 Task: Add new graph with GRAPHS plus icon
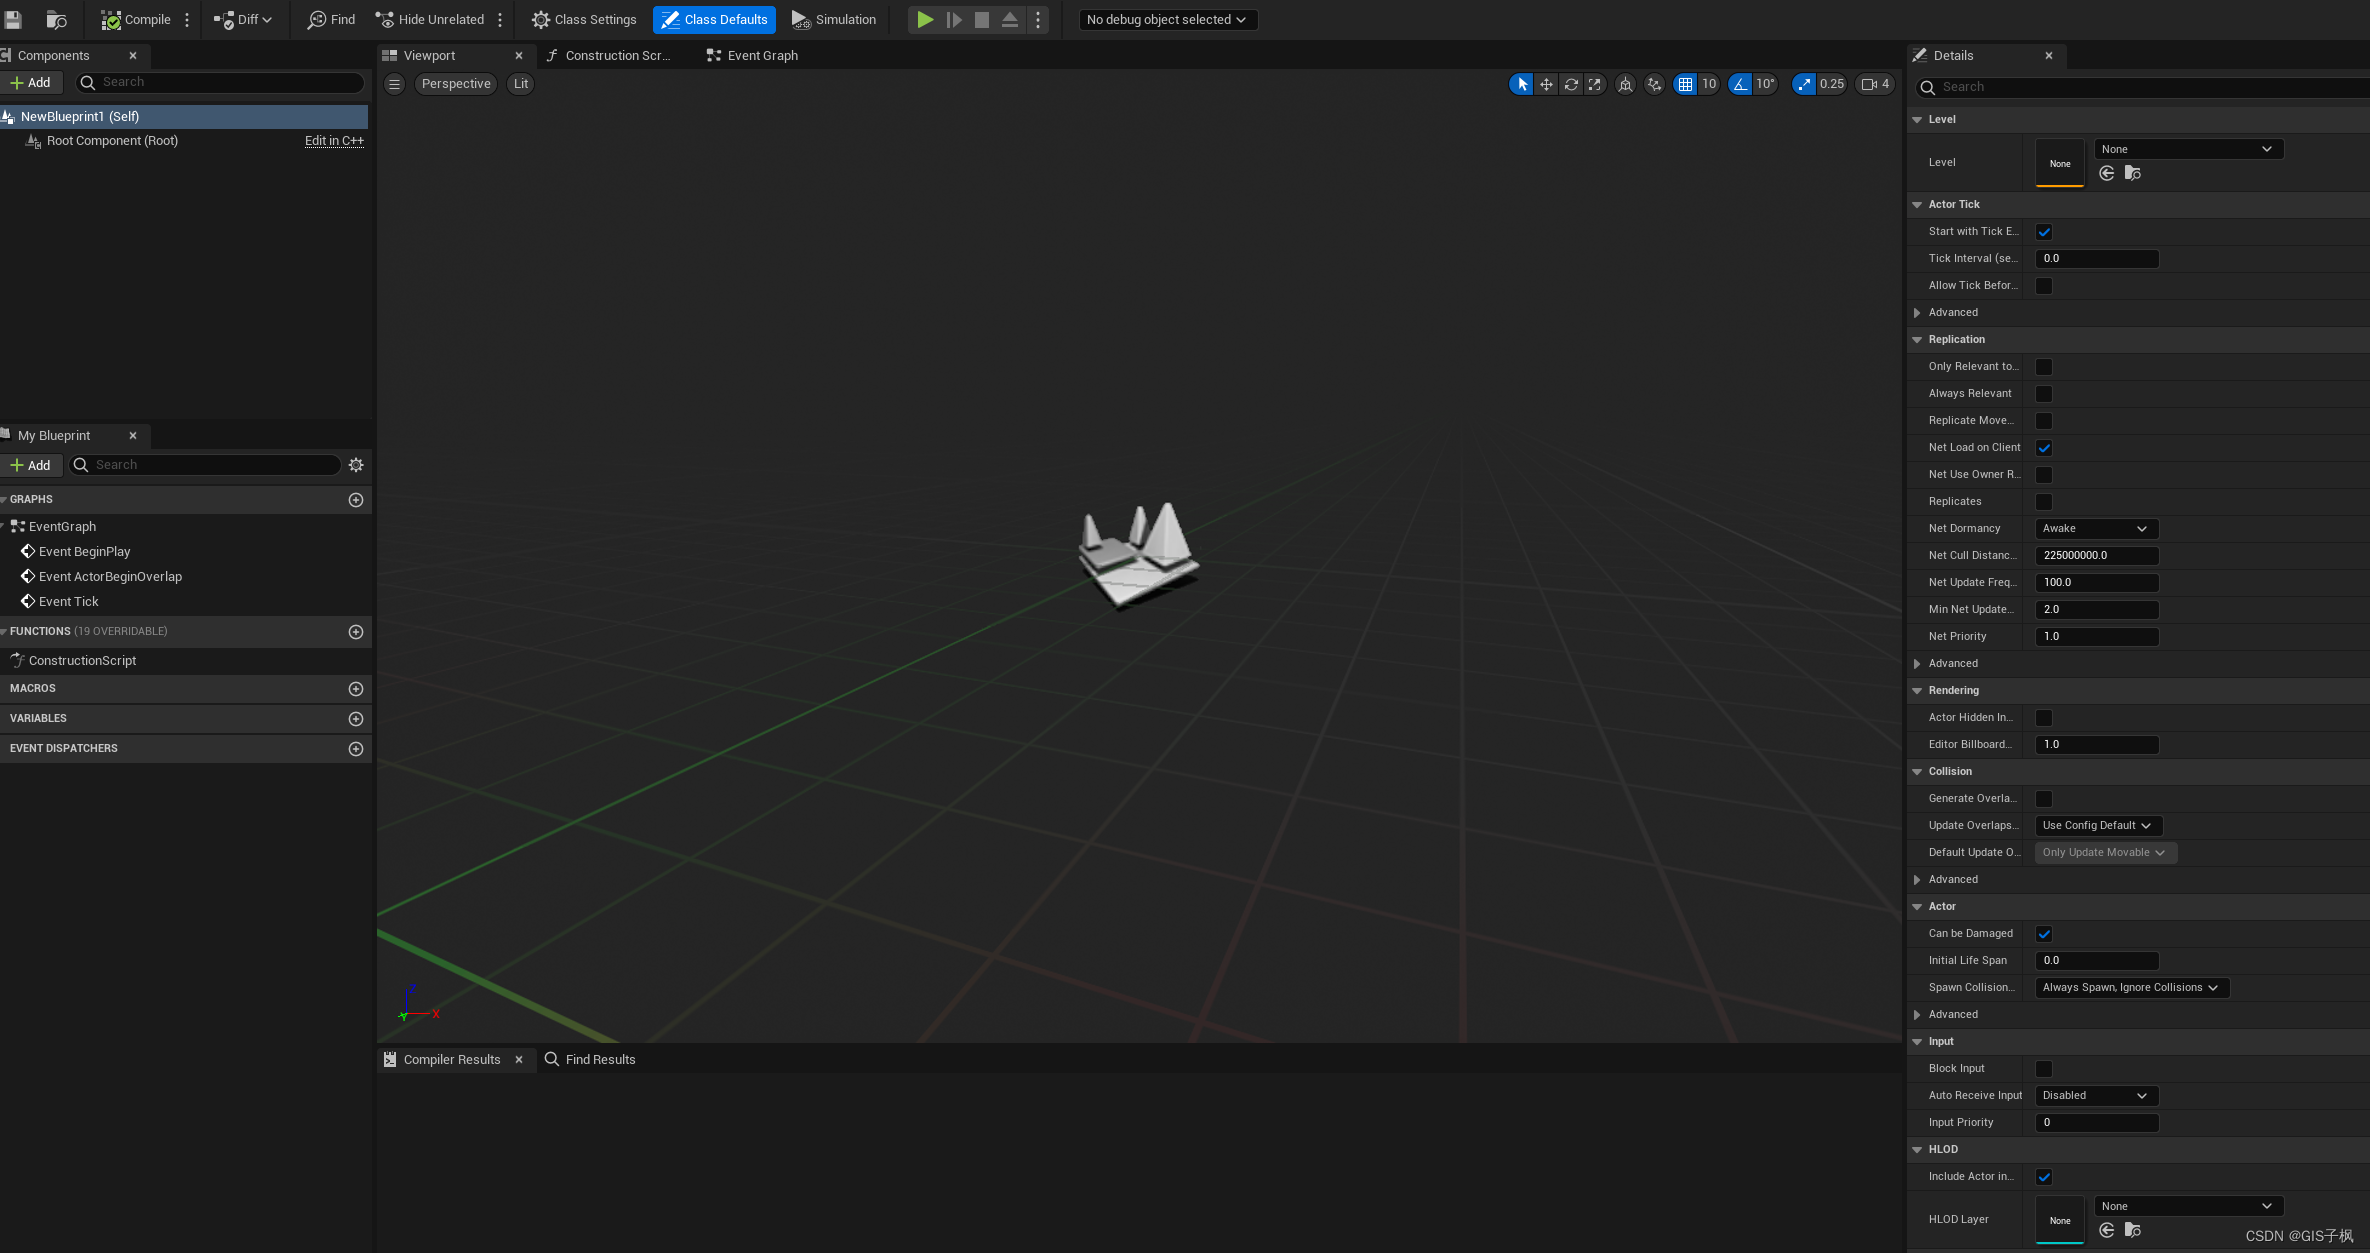coord(356,500)
